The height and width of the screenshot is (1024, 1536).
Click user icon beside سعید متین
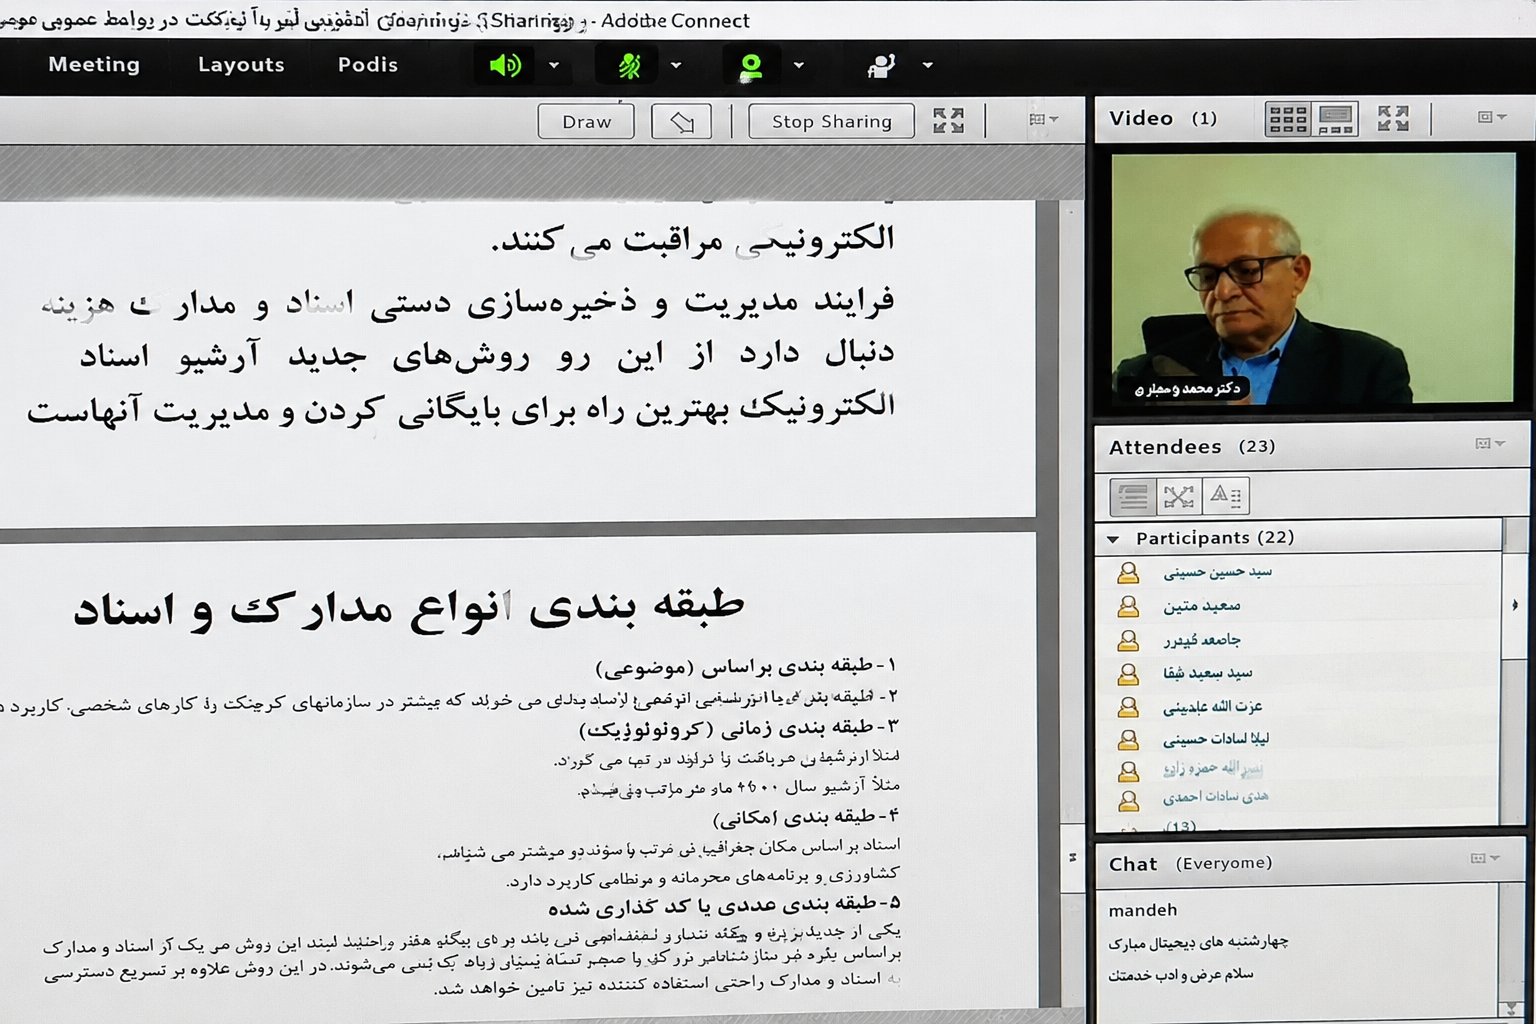[1128, 607]
